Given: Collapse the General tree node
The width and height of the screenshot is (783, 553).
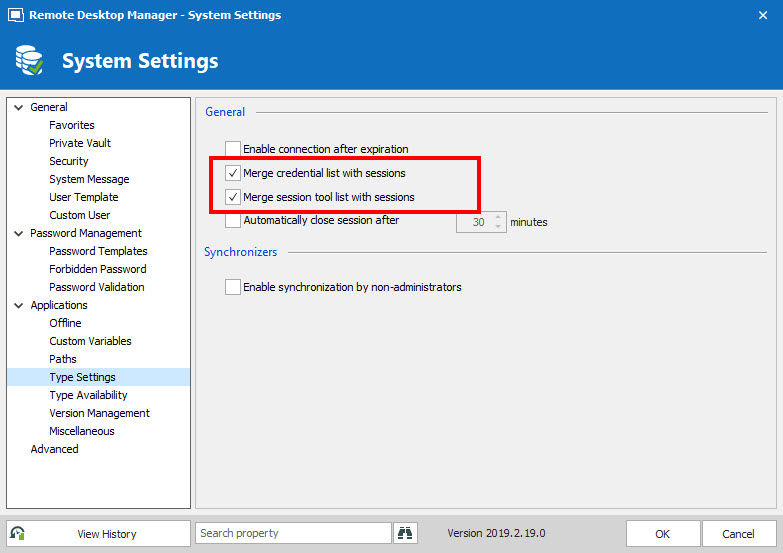Looking at the screenshot, I should click(x=18, y=107).
